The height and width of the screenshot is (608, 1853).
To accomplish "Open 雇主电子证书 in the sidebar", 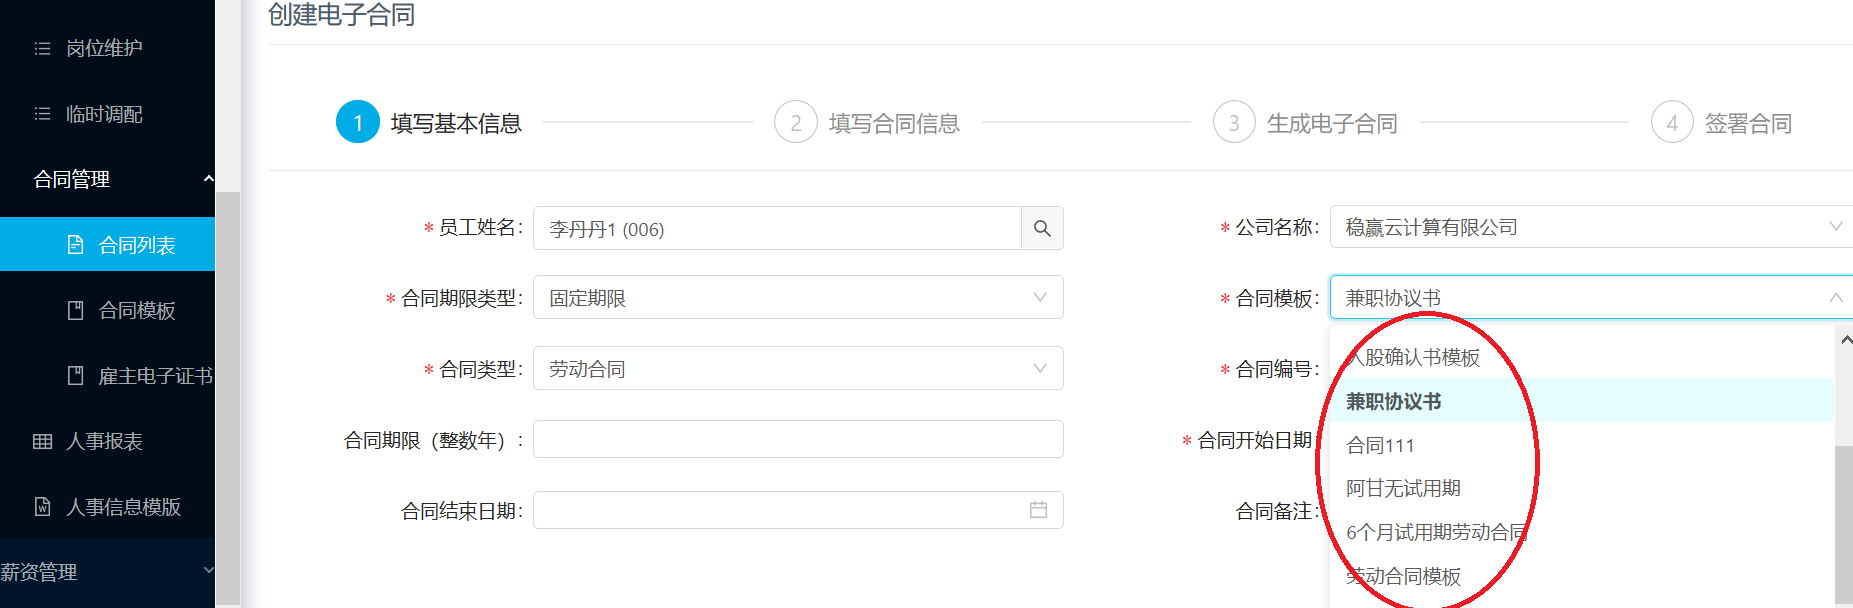I will coord(154,376).
